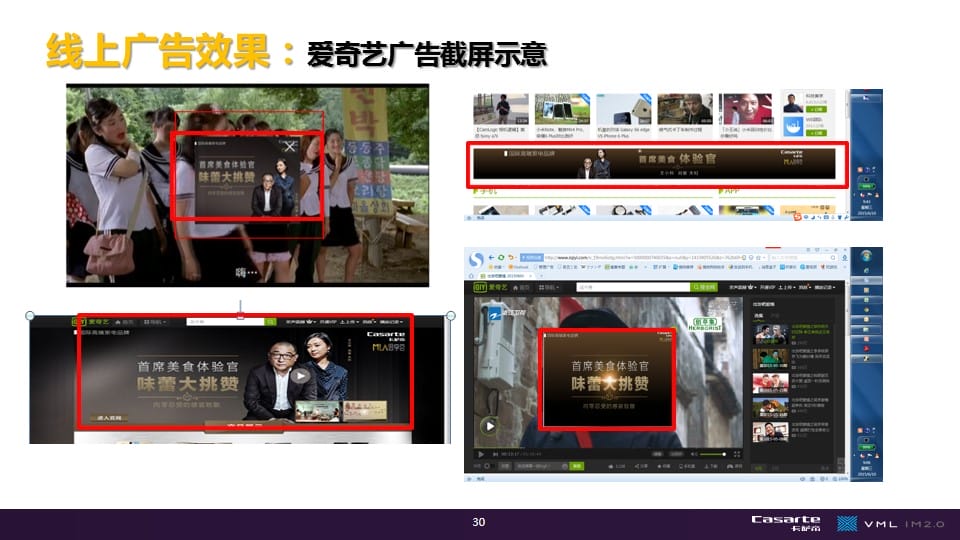Play the banner video with round play button
This screenshot has width=960, height=540.
[x=299, y=376]
